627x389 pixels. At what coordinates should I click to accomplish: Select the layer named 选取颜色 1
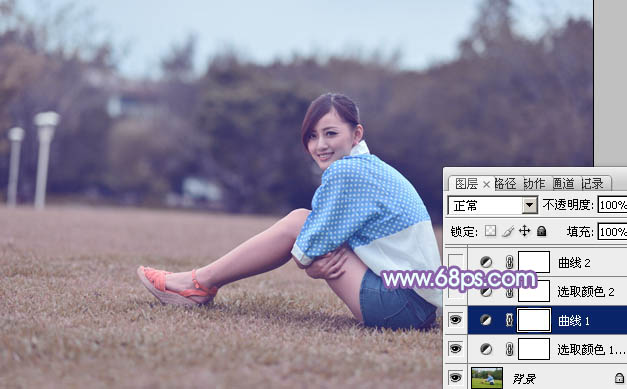(x=591, y=350)
